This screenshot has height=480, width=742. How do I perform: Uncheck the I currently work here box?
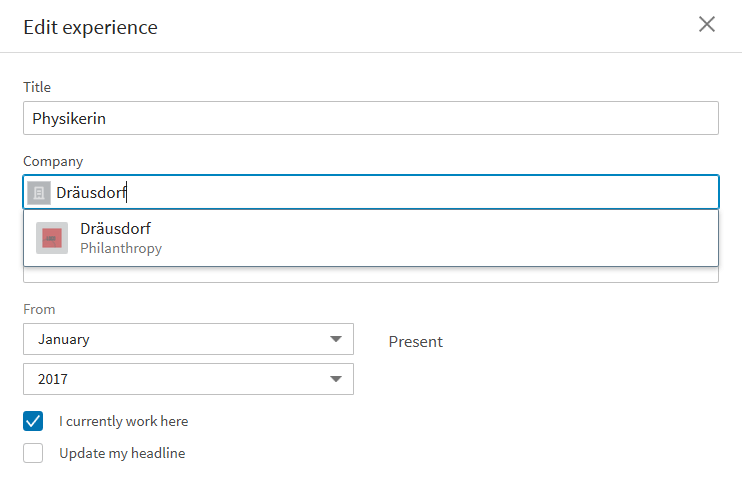(x=34, y=421)
